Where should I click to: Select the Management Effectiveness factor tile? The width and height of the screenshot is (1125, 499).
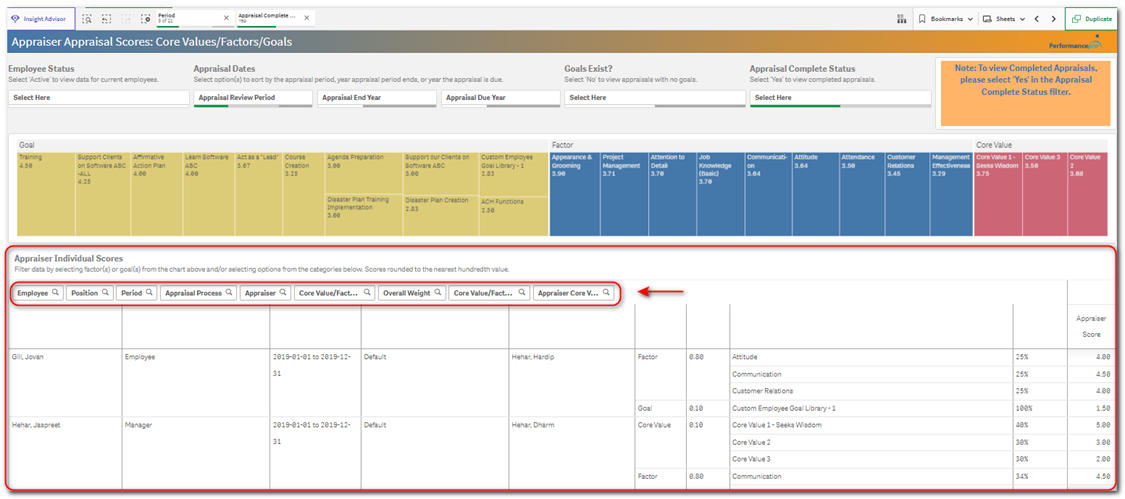[x=951, y=193]
